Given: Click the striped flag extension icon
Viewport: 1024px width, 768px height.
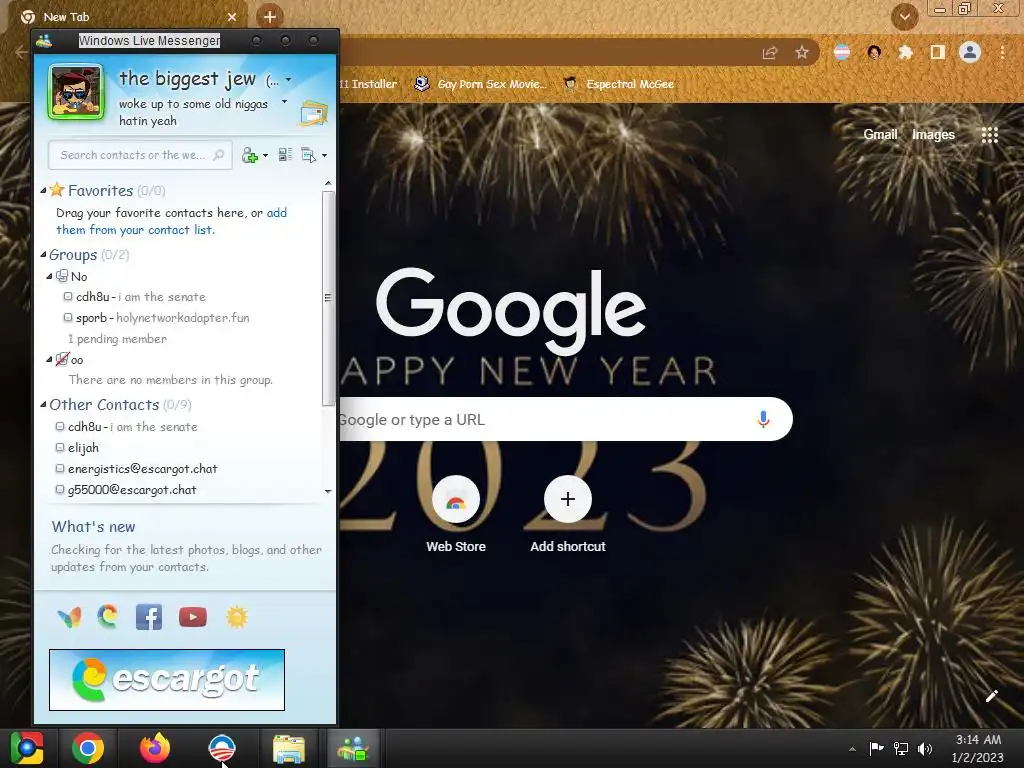Looking at the screenshot, I should [842, 52].
